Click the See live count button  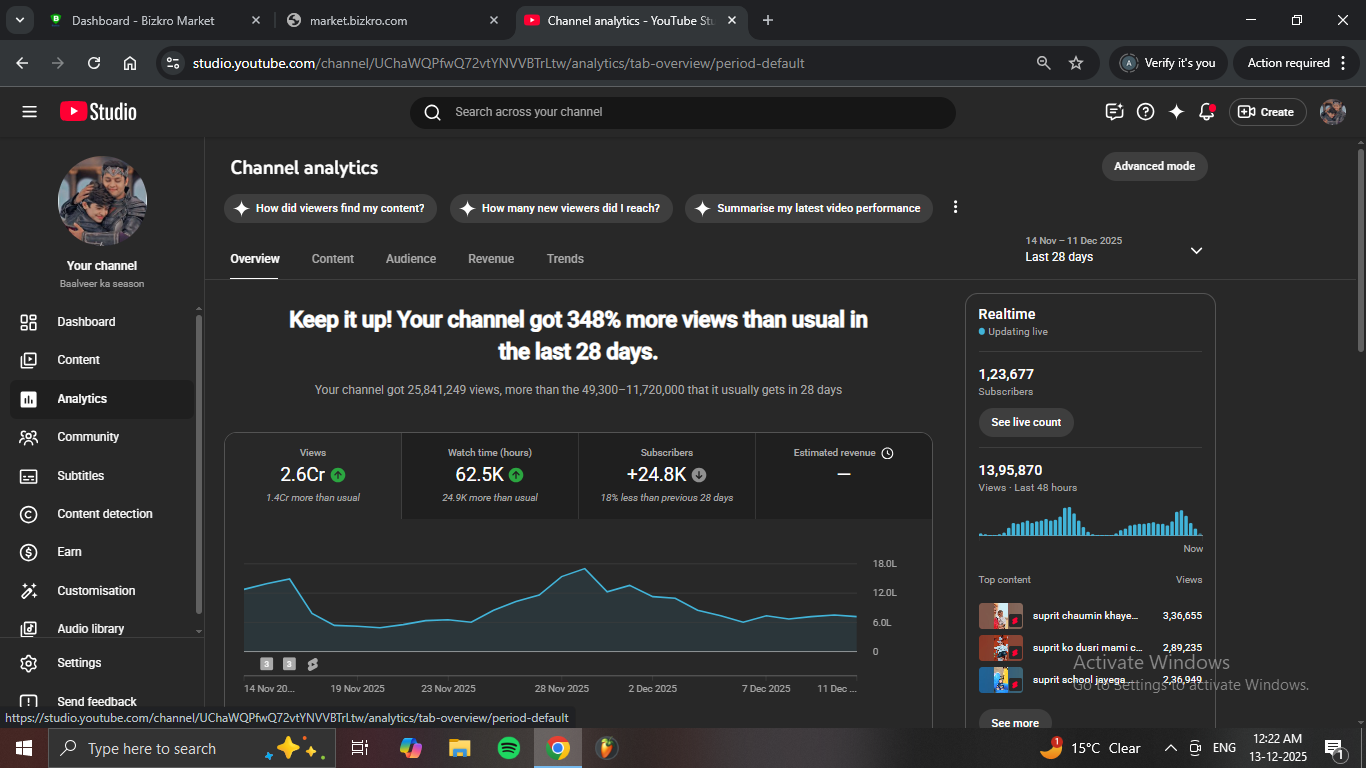[1026, 422]
